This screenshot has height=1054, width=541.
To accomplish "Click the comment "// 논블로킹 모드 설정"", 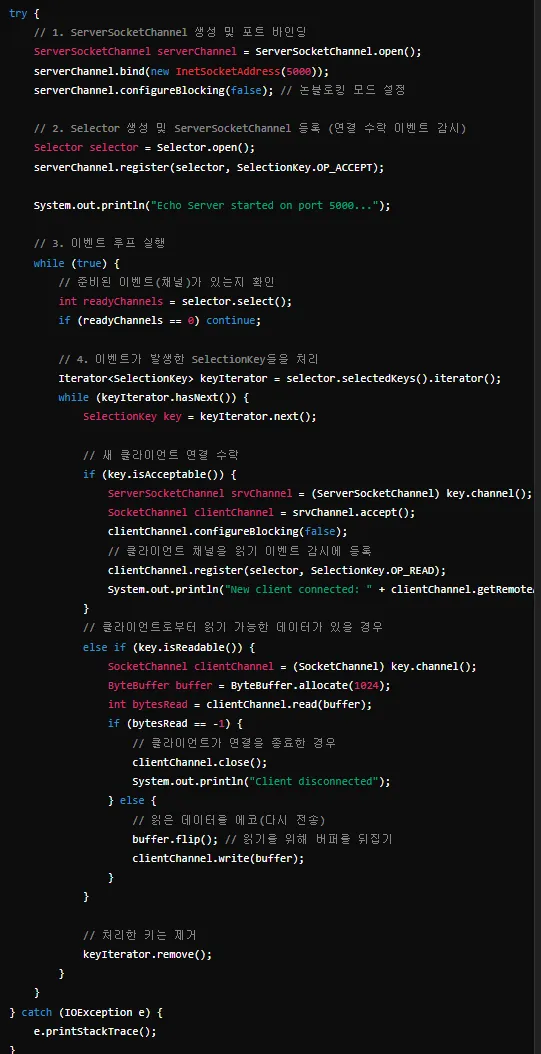I will point(343,90).
